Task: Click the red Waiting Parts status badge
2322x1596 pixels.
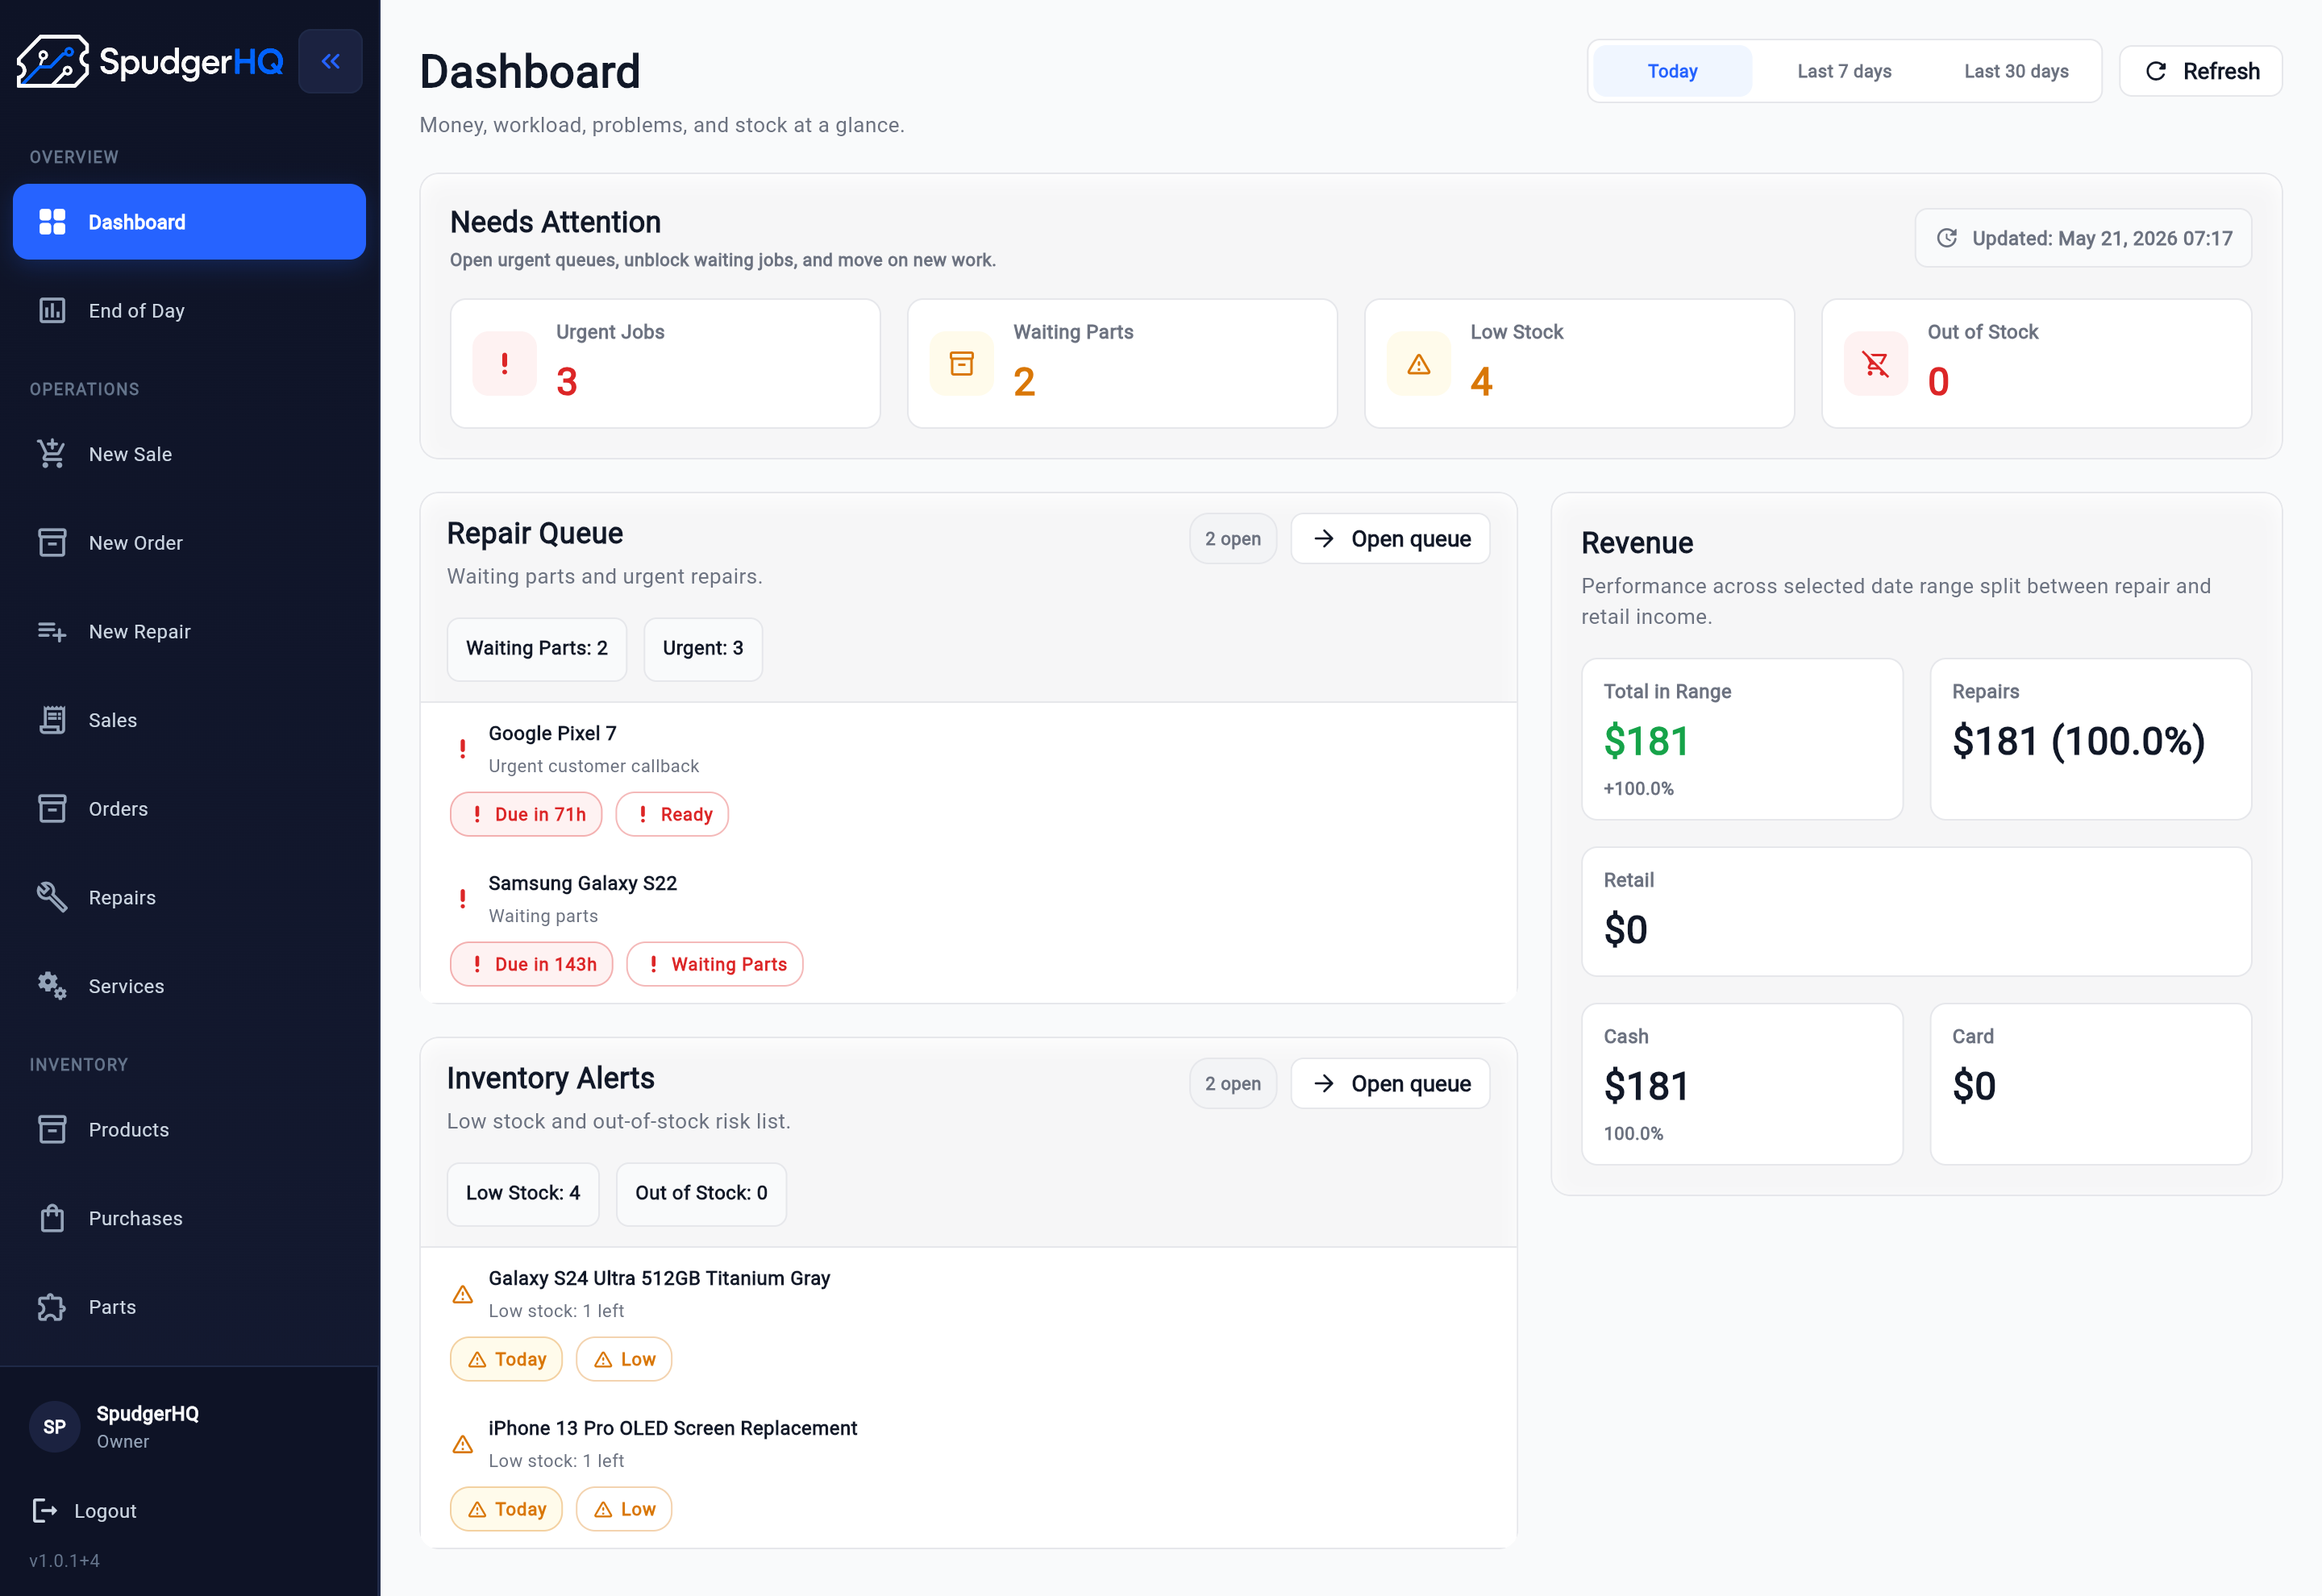Action: click(x=715, y=965)
